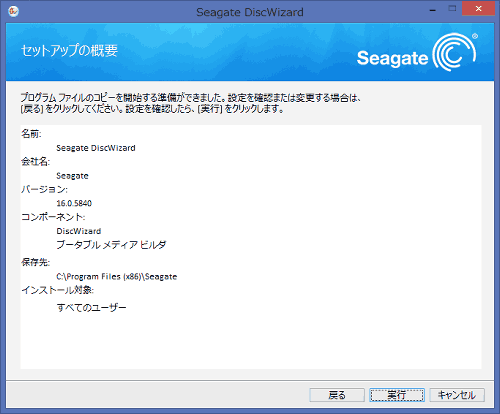Screen dimensions: 500x414
Task: Click the company name value 'Seagate'
Action: 72,176
